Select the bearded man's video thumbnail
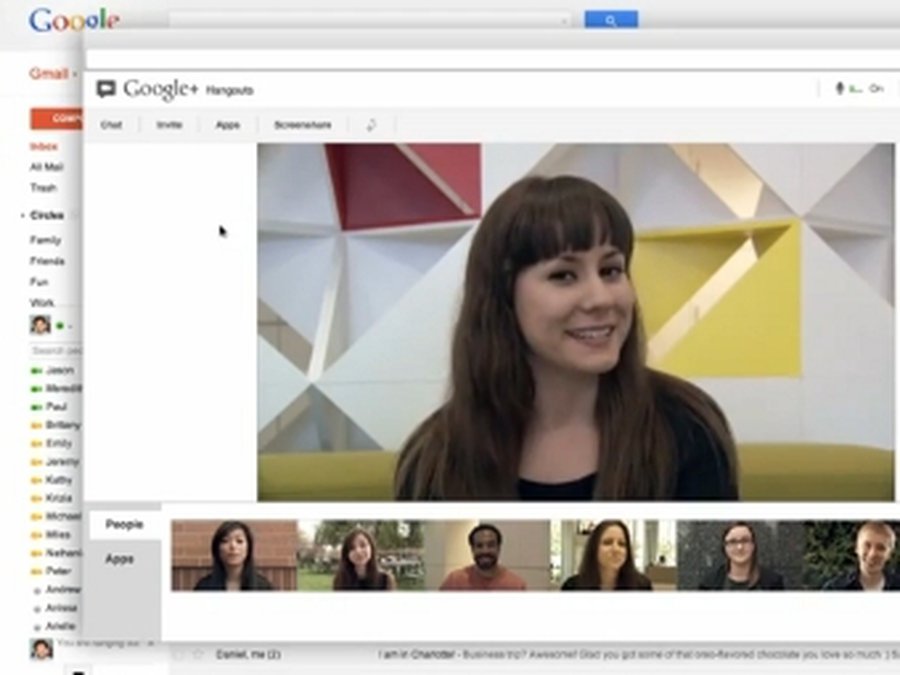 coord(487,556)
